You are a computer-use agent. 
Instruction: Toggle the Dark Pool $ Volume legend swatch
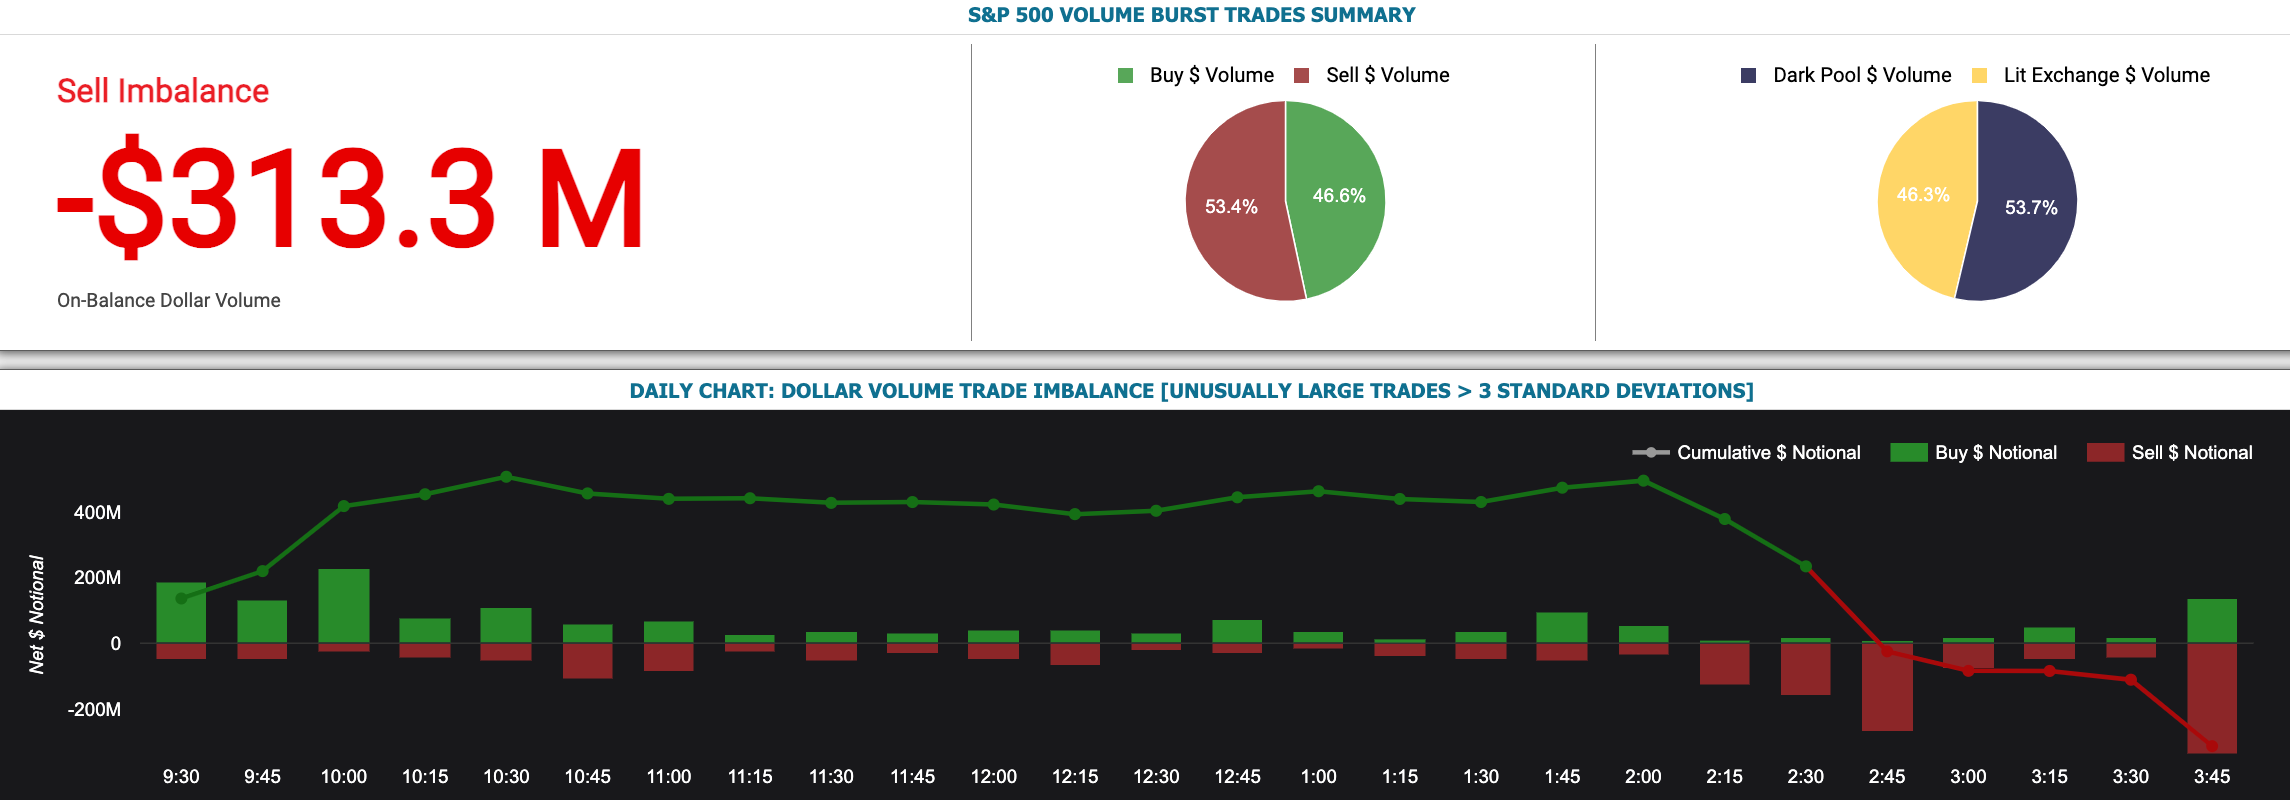click(x=1748, y=75)
